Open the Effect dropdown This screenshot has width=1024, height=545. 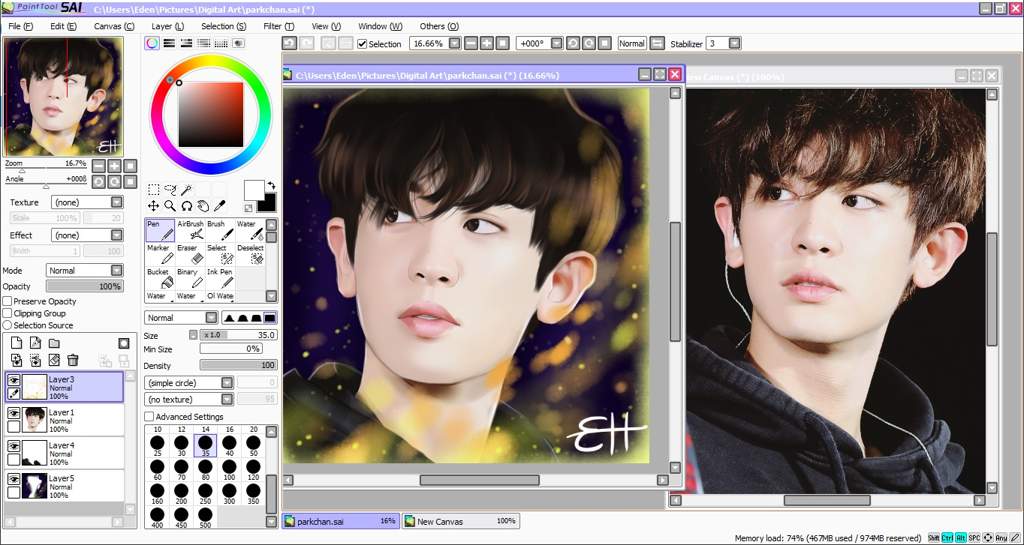pyautogui.click(x=87, y=235)
